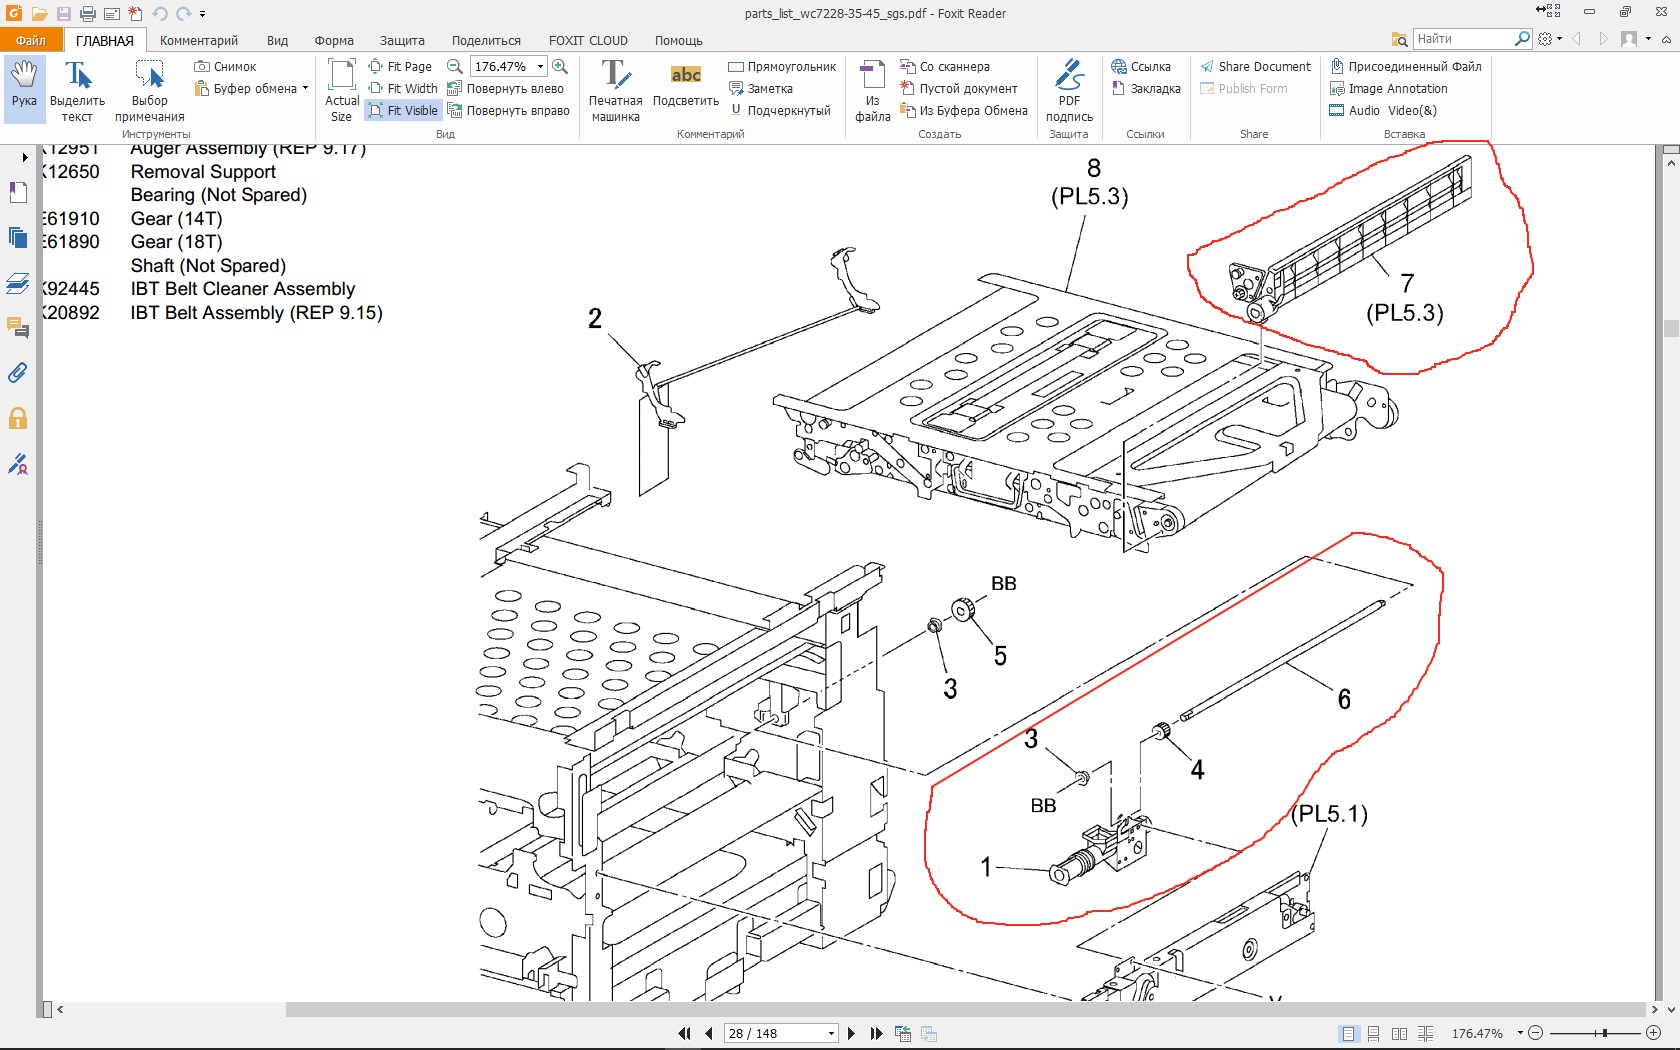Click into the Найти search field
Screen dimensions: 1680x1050
1462,39
